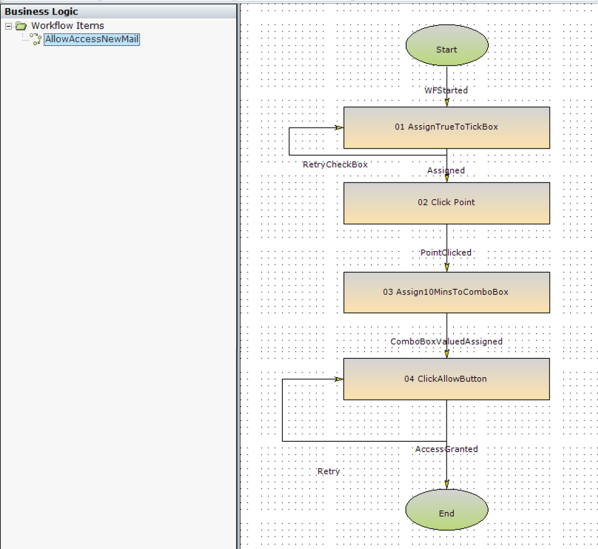Click the Business Logic panel header
Screen dimensions: 598x549
tap(118, 11)
